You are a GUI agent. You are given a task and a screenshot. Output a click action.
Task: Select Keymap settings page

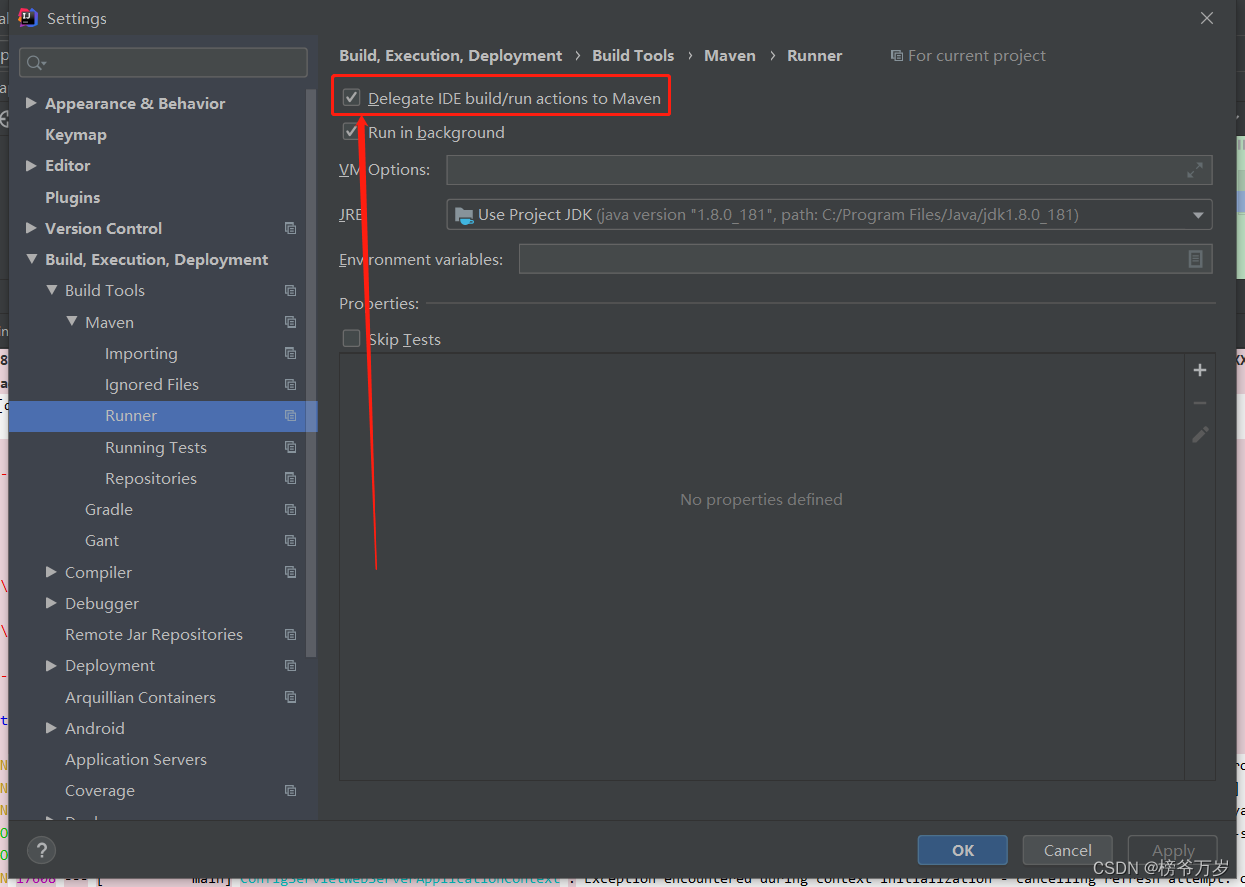click(x=76, y=134)
